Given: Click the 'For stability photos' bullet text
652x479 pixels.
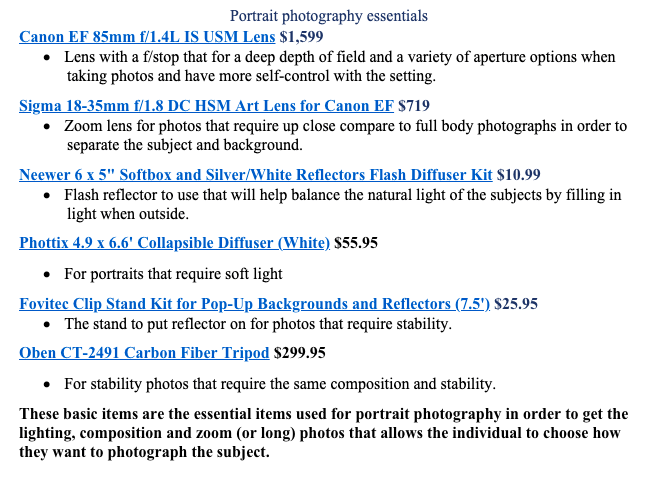Looking at the screenshot, I should [x=280, y=384].
